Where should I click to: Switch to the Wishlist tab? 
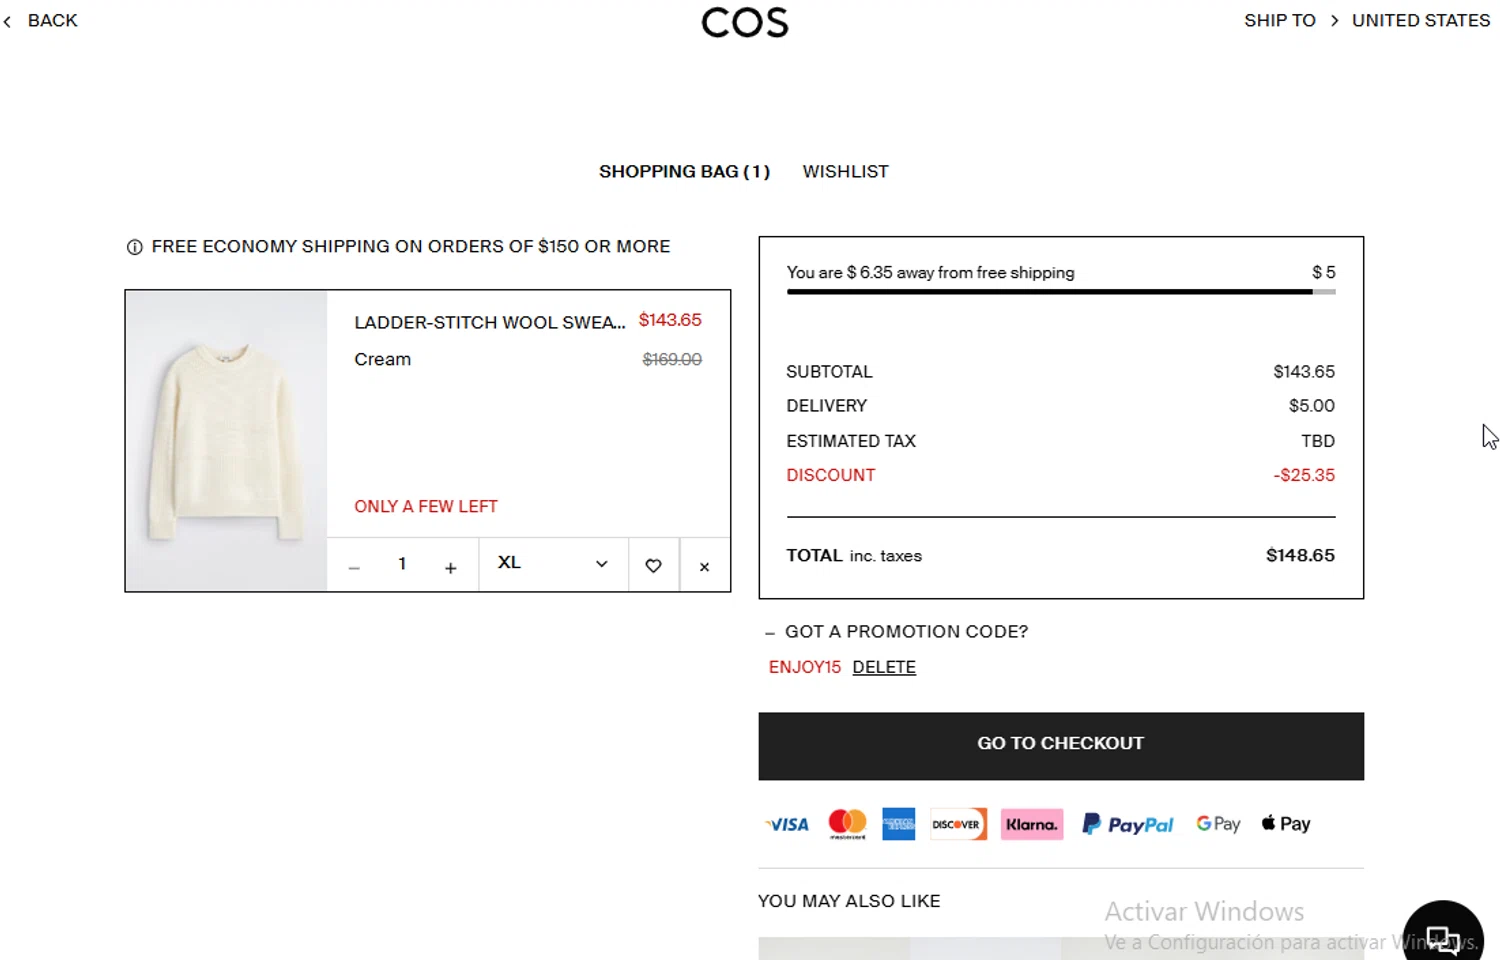click(x=845, y=172)
